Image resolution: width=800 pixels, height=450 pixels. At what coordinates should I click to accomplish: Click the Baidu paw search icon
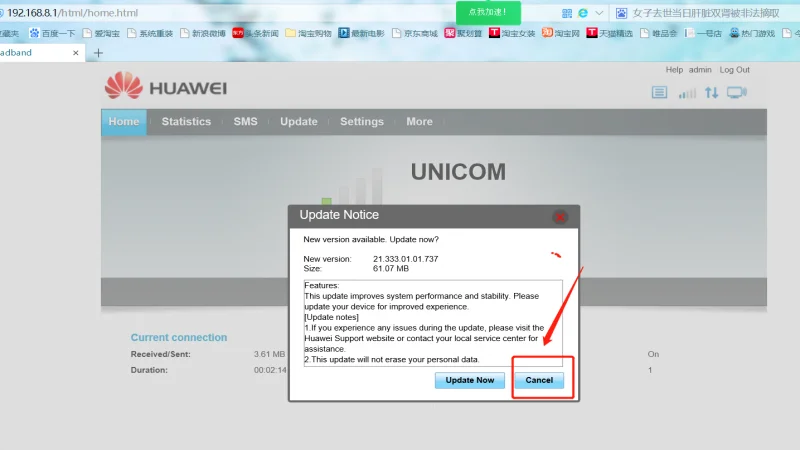(621, 13)
